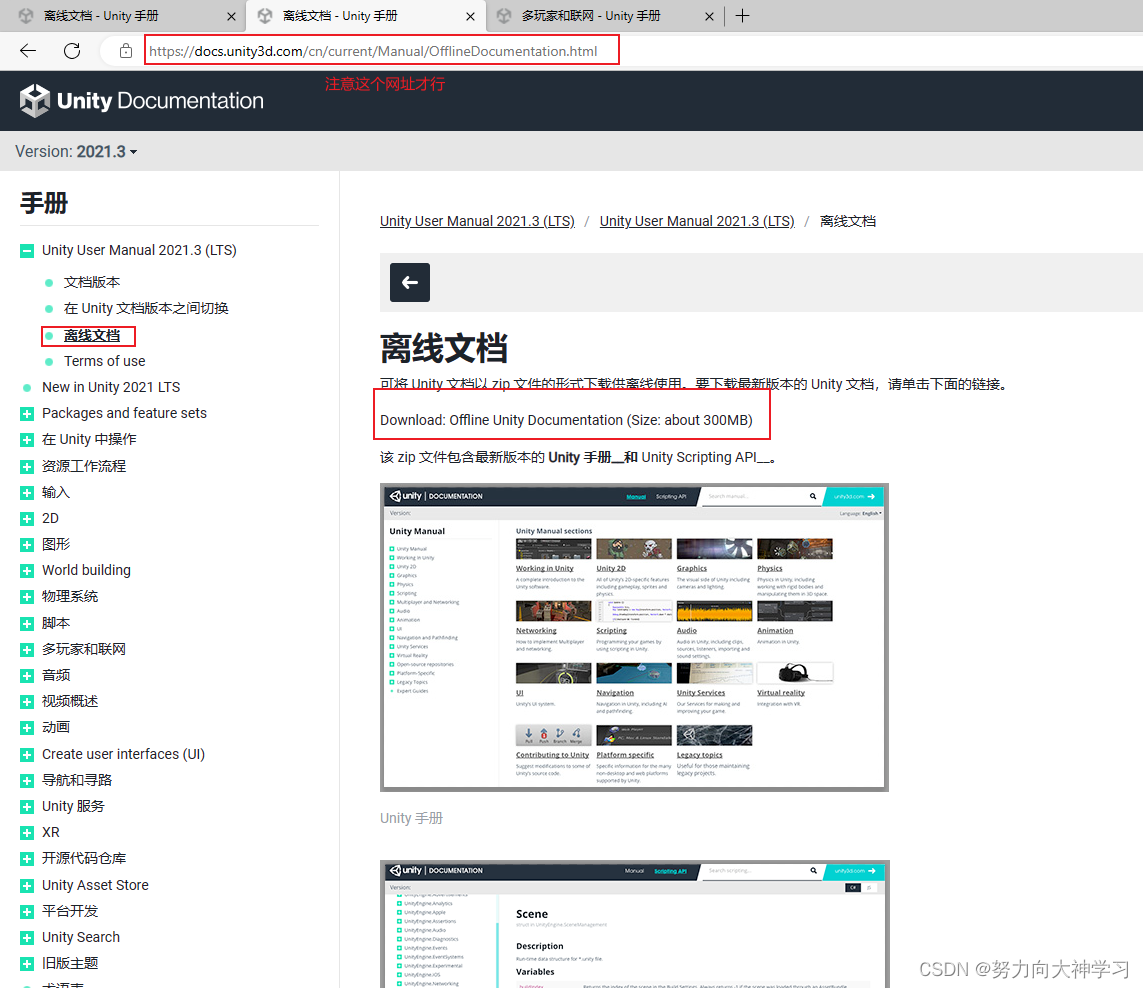
Task: Expand the 平台开发 section
Action: pos(27,911)
